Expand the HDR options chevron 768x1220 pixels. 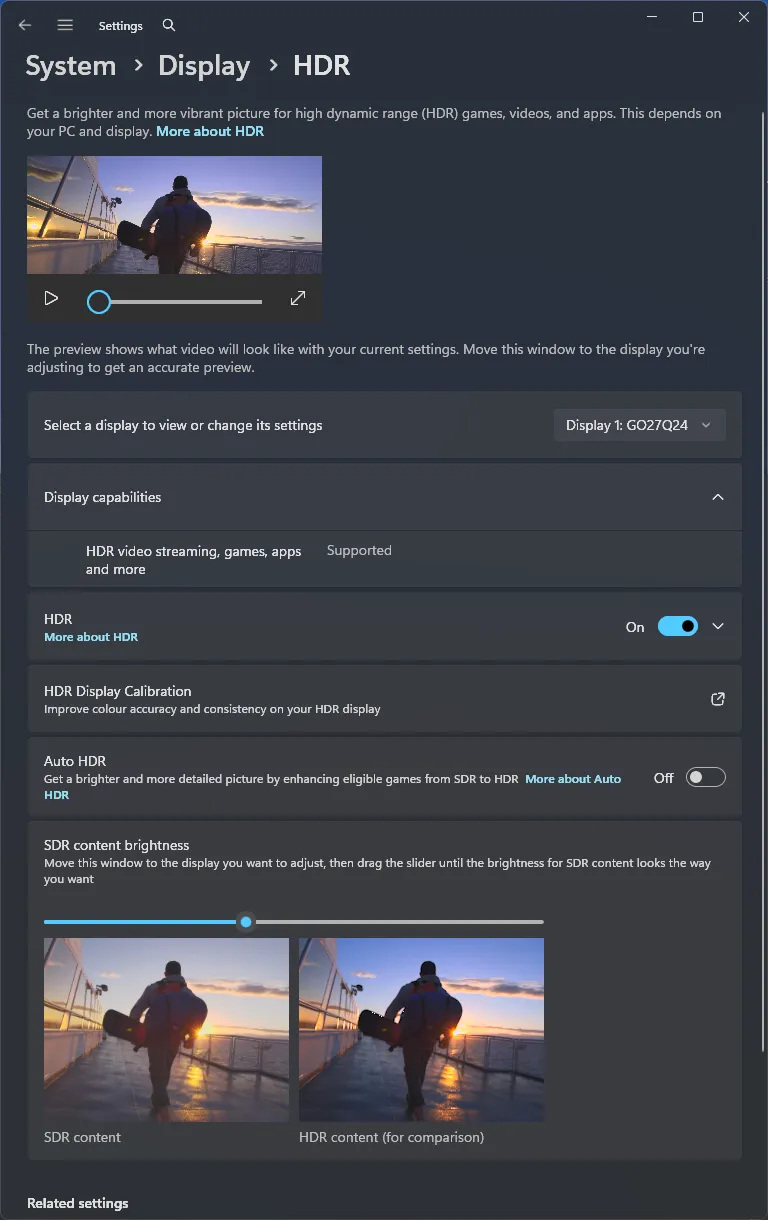click(717, 626)
